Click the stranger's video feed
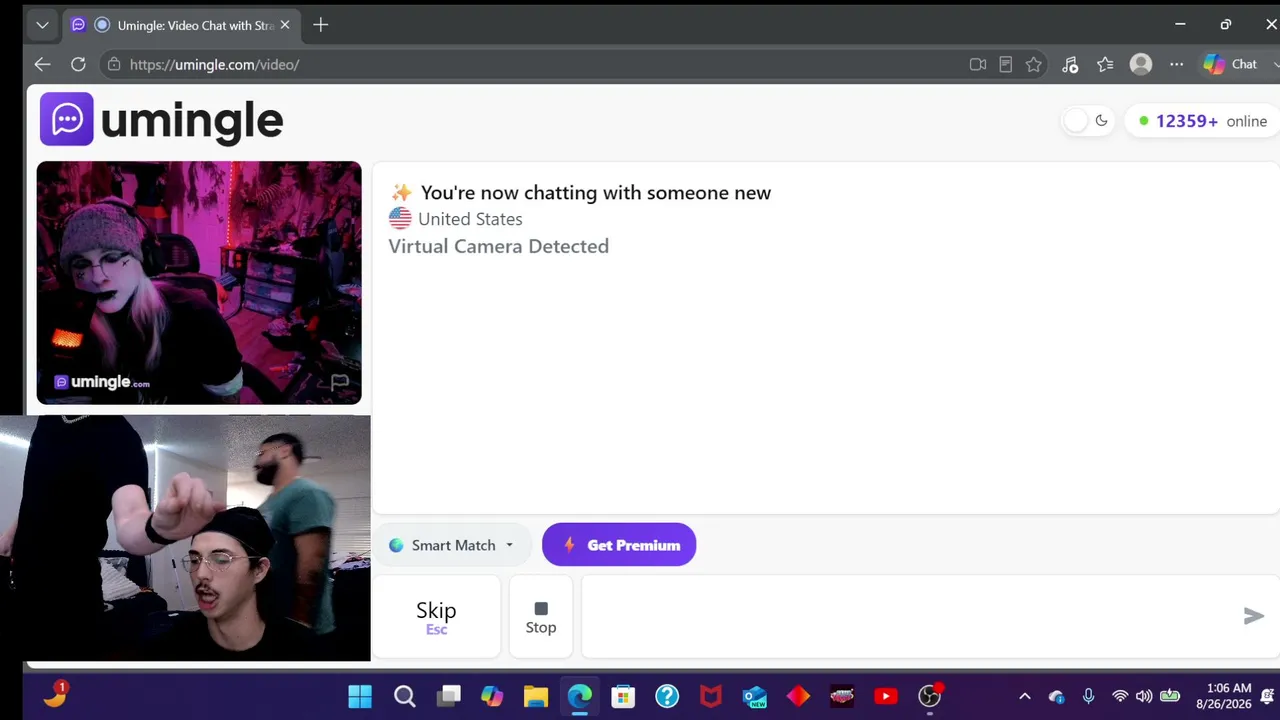This screenshot has width=1280, height=720. (x=199, y=283)
